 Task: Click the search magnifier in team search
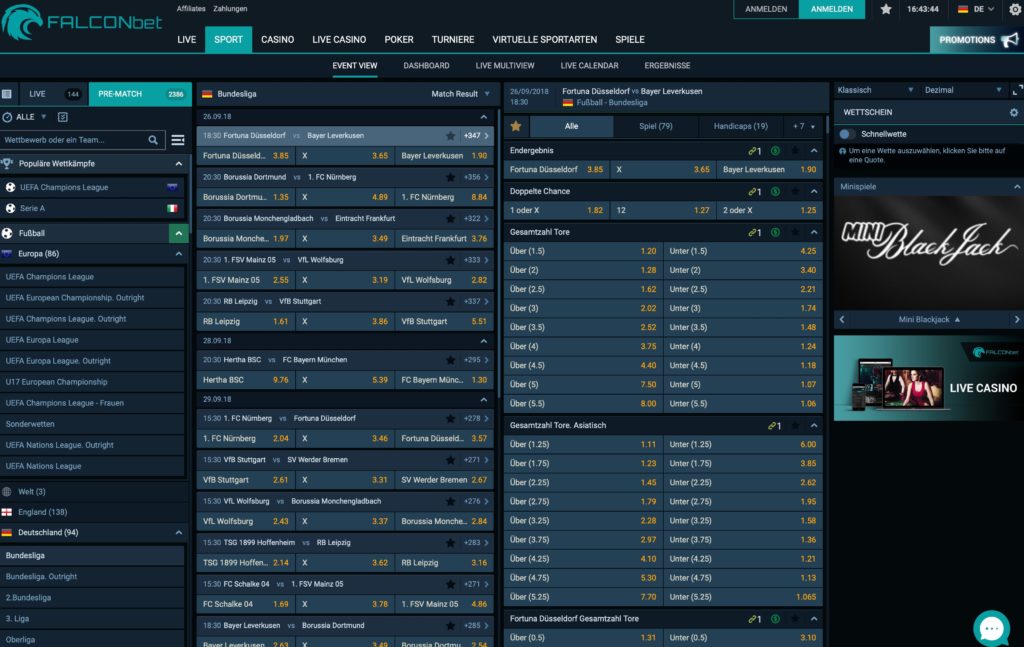point(153,140)
